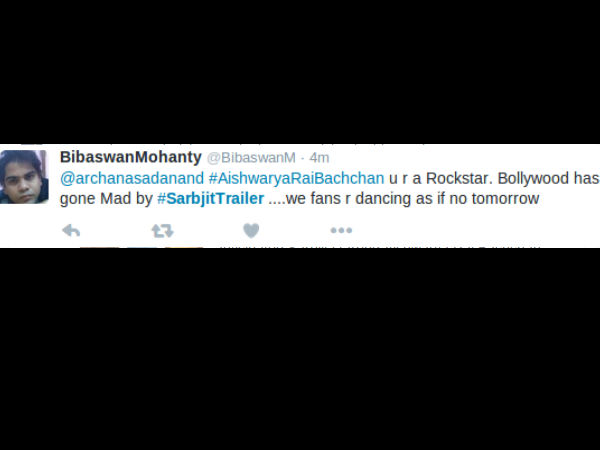This screenshot has width=600, height=450.
Task: Click the phrase 'u r a Rockstar.'
Action: click(x=441, y=179)
